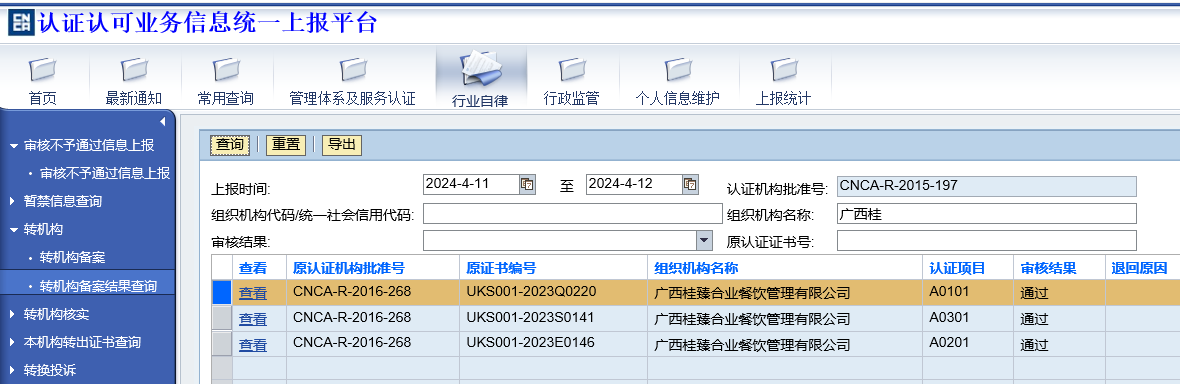
Task: Click the 重置 button
Action: tap(286, 145)
